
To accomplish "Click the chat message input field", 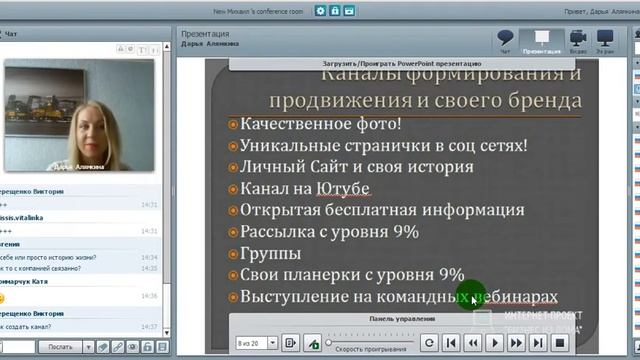I will 18,347.
